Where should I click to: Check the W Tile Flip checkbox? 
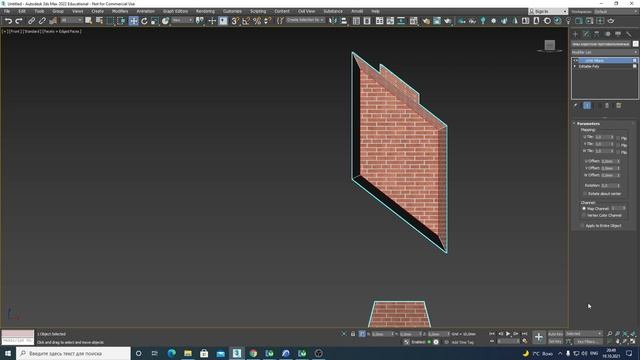(618, 152)
